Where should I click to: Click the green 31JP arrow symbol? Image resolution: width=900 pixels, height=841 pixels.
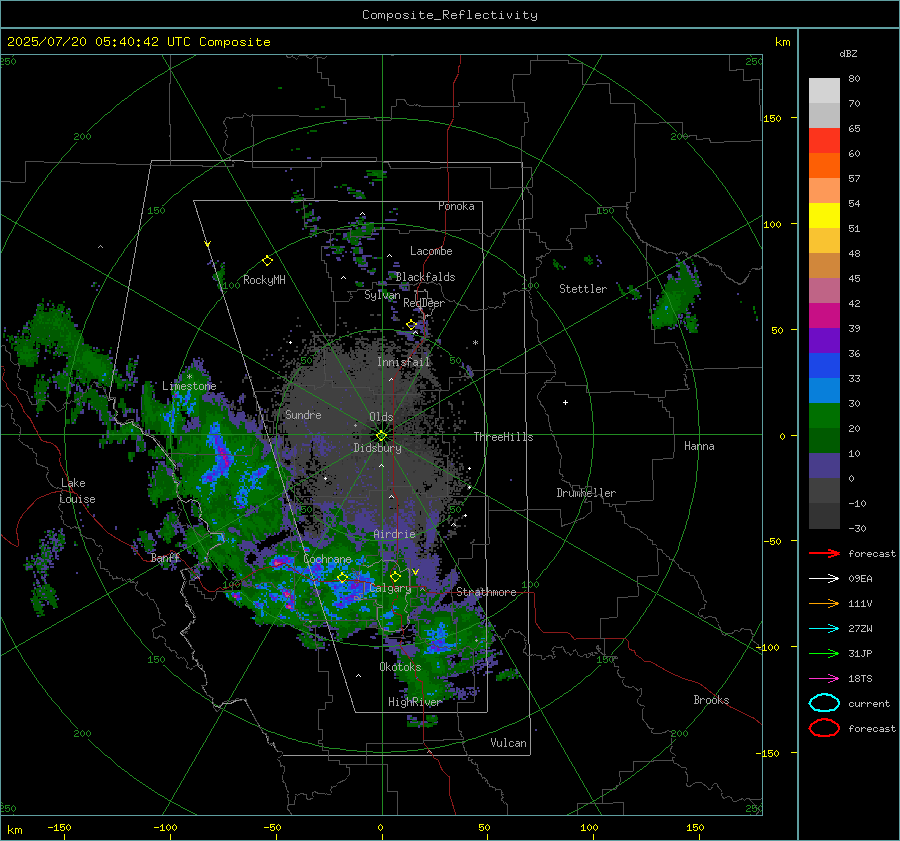824,653
